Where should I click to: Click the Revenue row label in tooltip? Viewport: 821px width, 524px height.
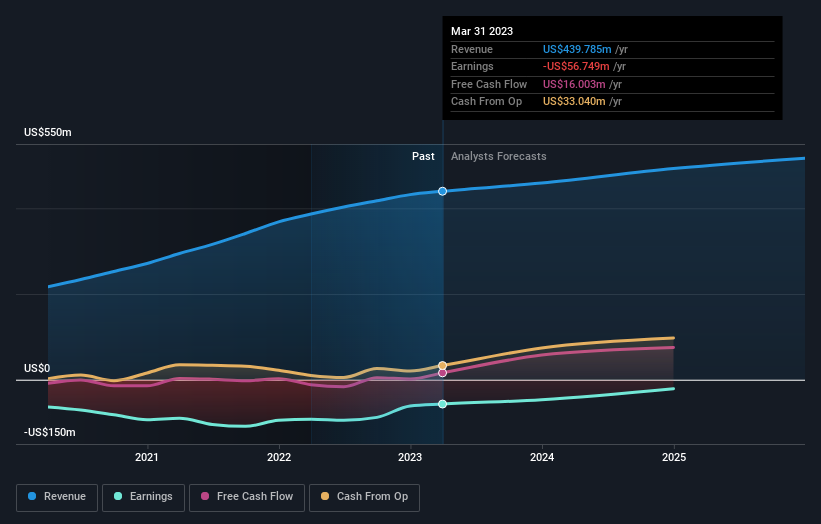click(x=472, y=49)
